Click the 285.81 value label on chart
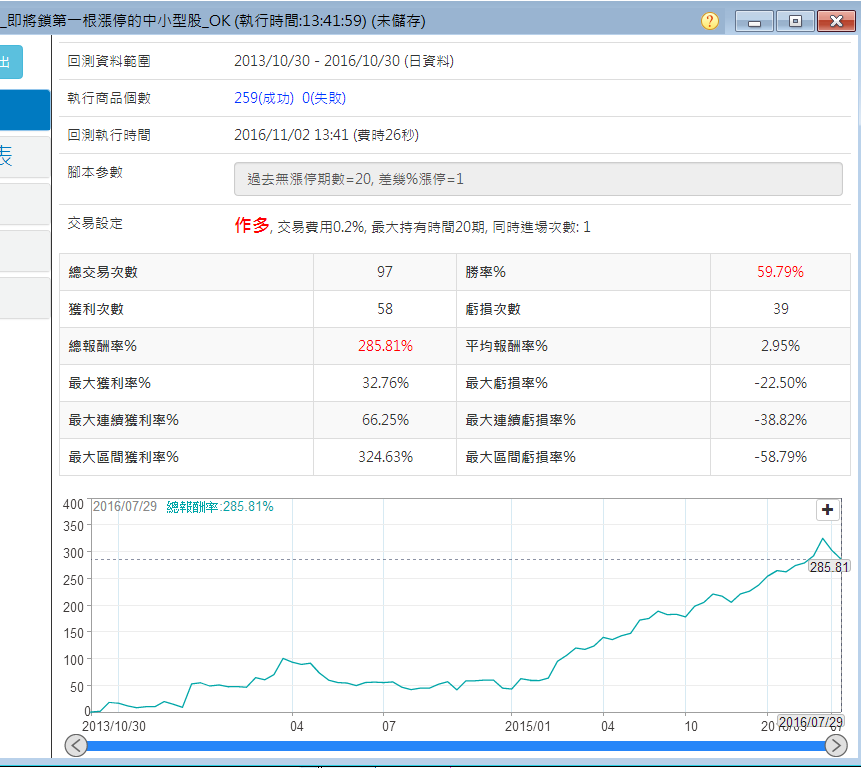Viewport: 861px width, 768px height. point(828,567)
